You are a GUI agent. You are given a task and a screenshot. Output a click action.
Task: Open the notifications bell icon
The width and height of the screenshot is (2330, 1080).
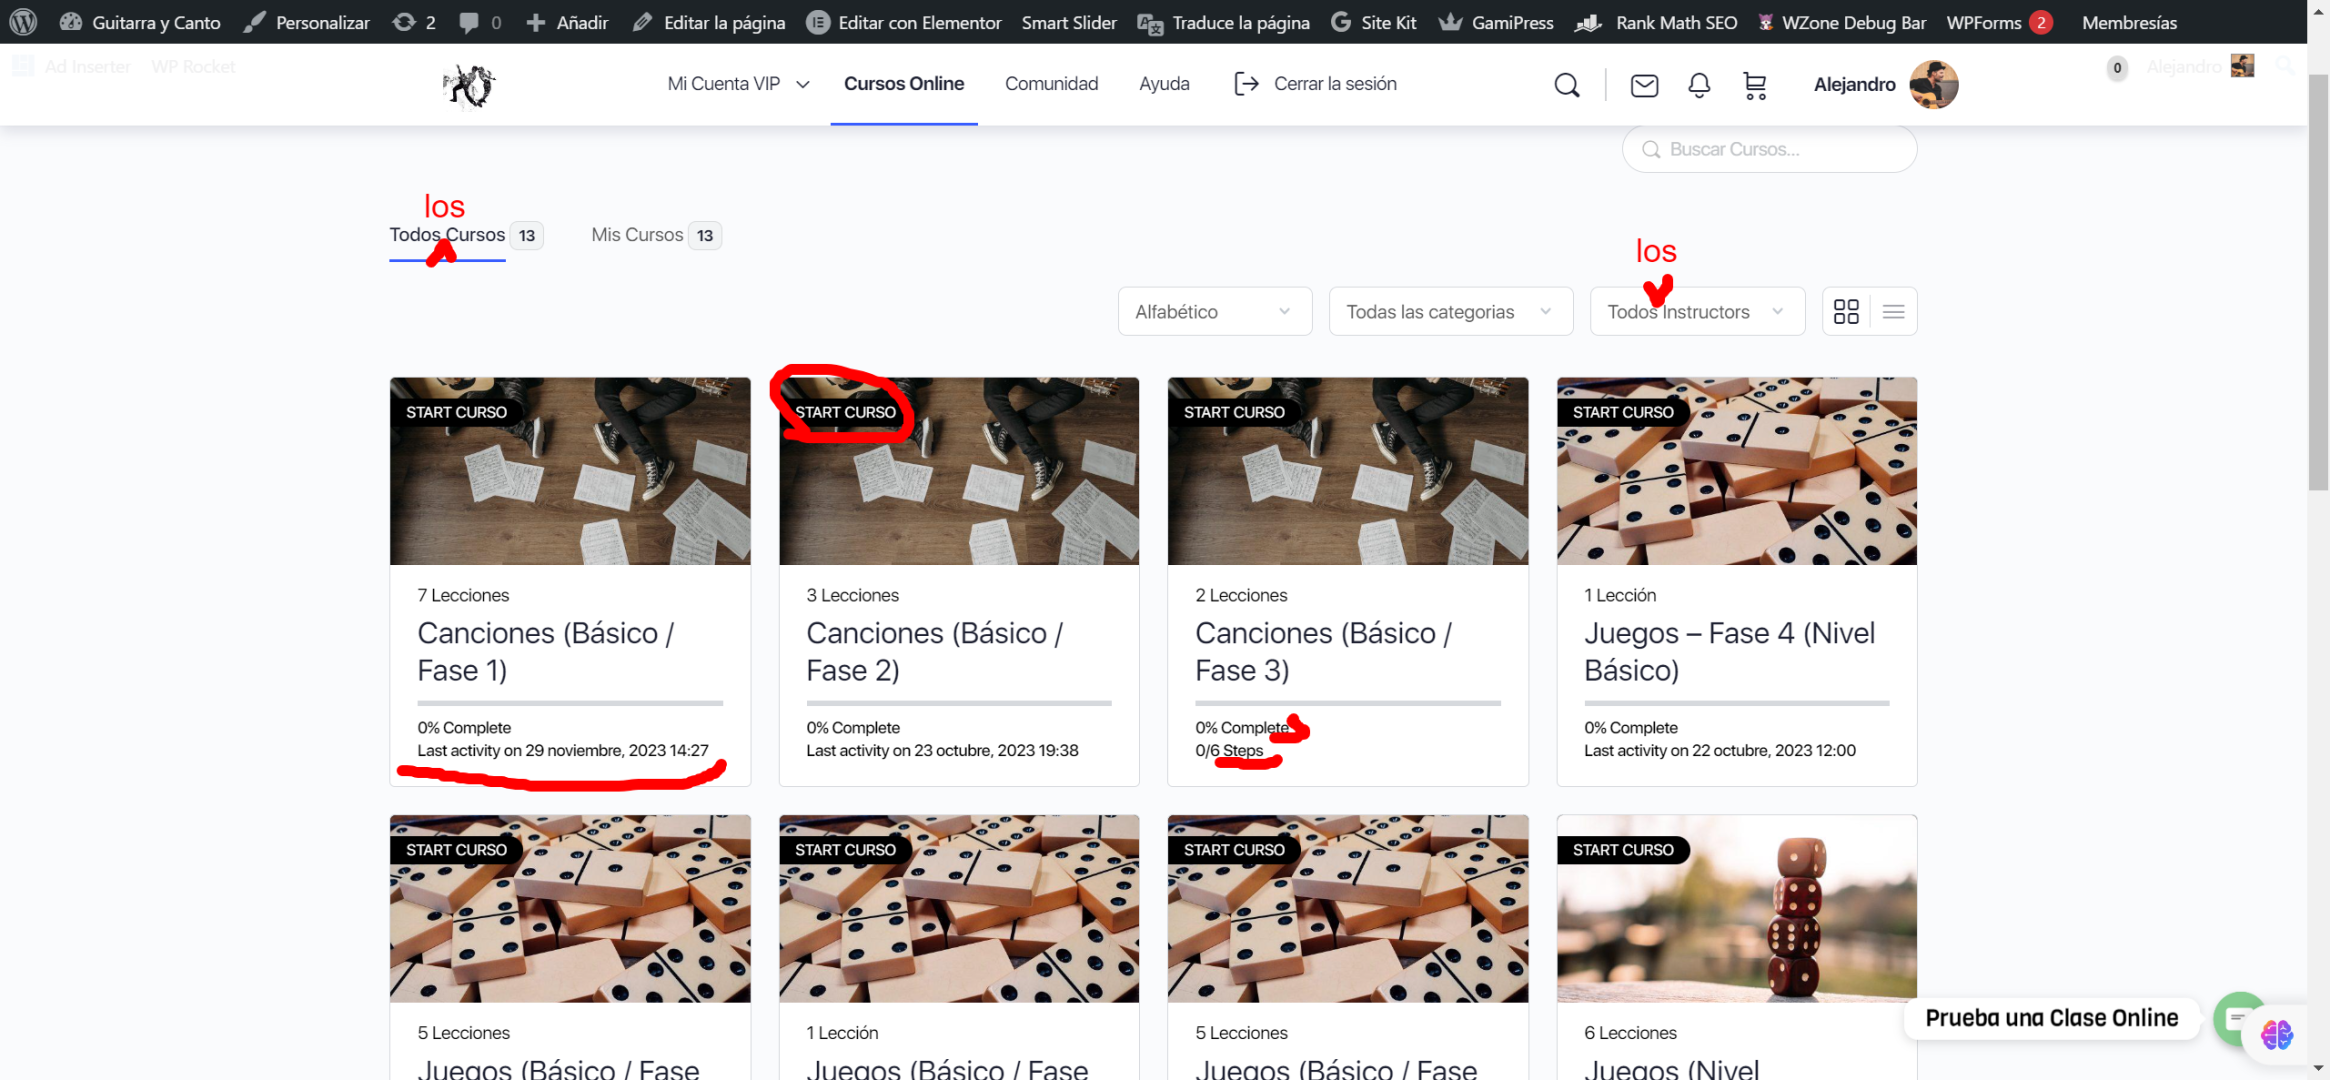click(1699, 85)
